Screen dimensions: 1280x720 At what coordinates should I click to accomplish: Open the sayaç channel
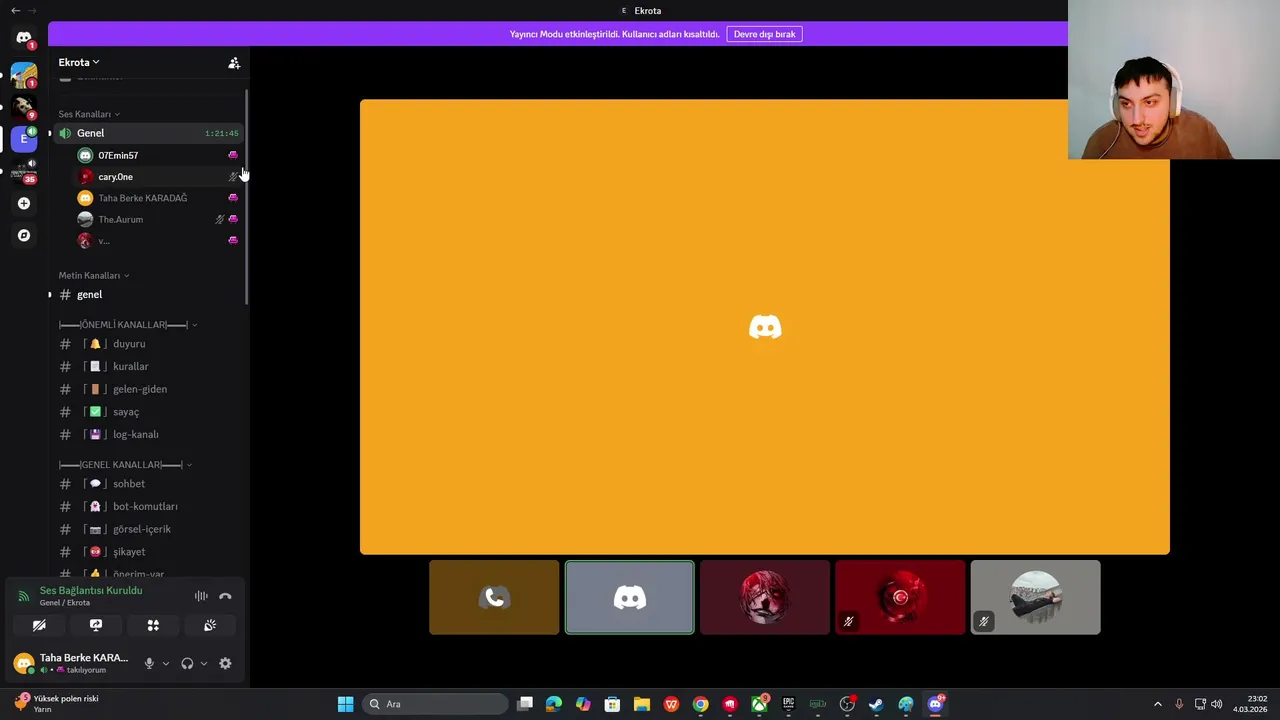click(x=148, y=412)
